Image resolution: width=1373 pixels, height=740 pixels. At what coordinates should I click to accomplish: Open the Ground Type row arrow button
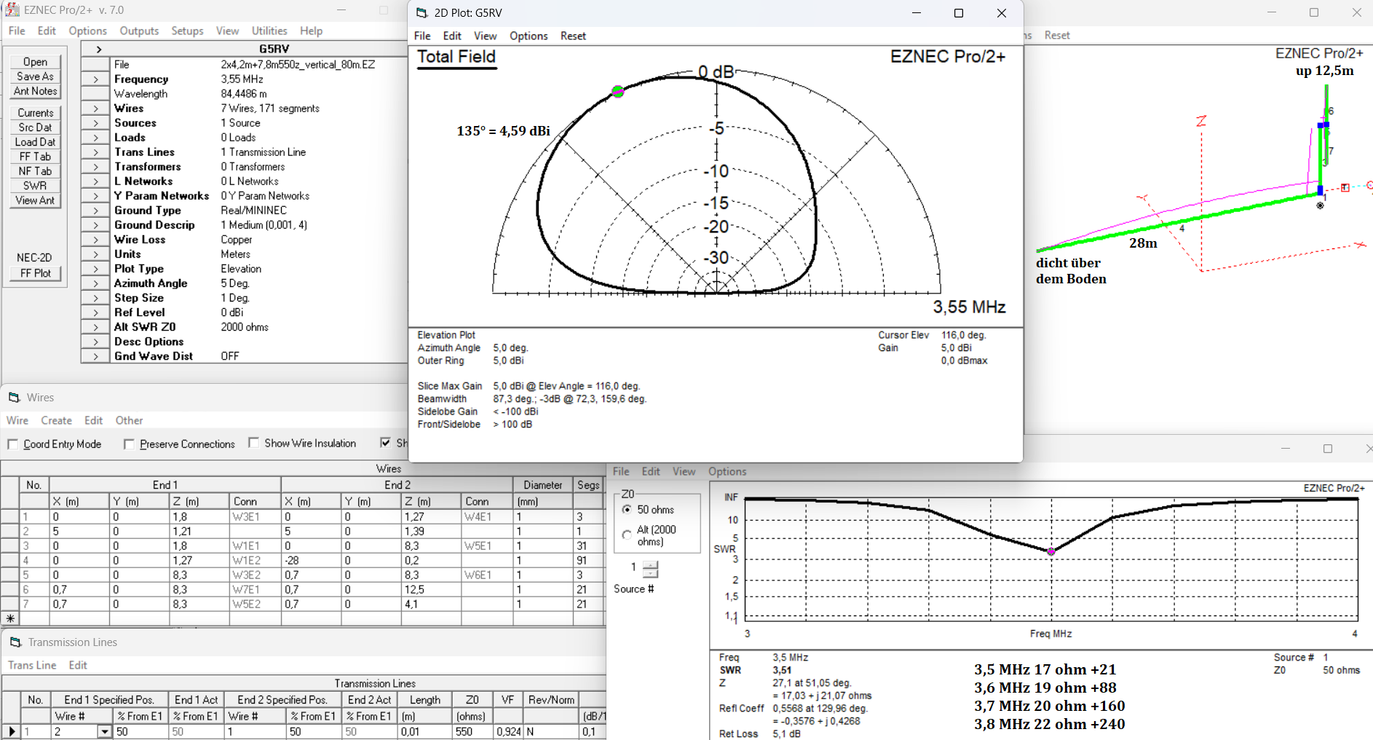coord(96,210)
